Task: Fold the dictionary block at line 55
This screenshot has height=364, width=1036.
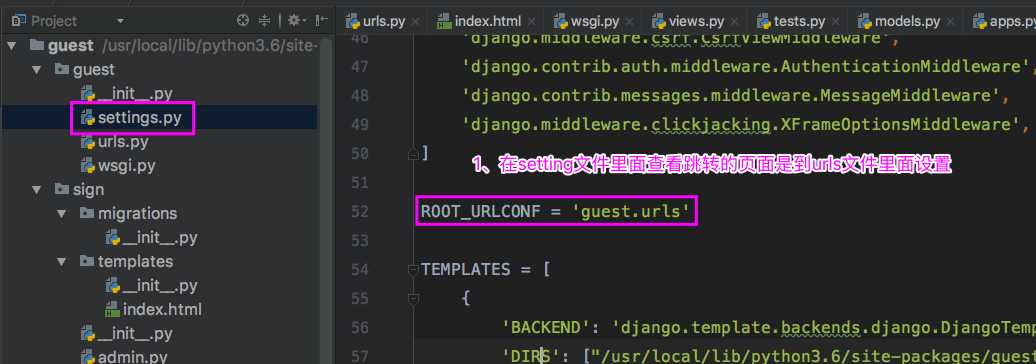Action: click(414, 299)
